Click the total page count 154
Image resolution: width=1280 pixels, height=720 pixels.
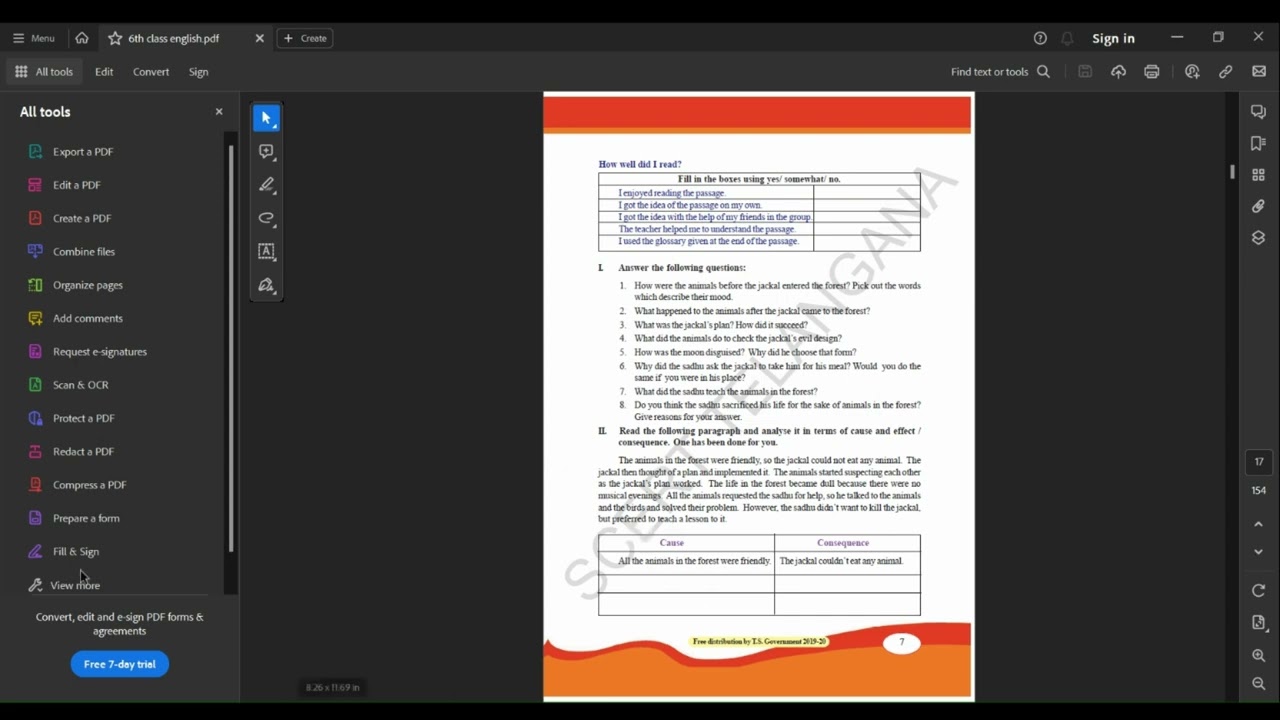(x=1259, y=490)
